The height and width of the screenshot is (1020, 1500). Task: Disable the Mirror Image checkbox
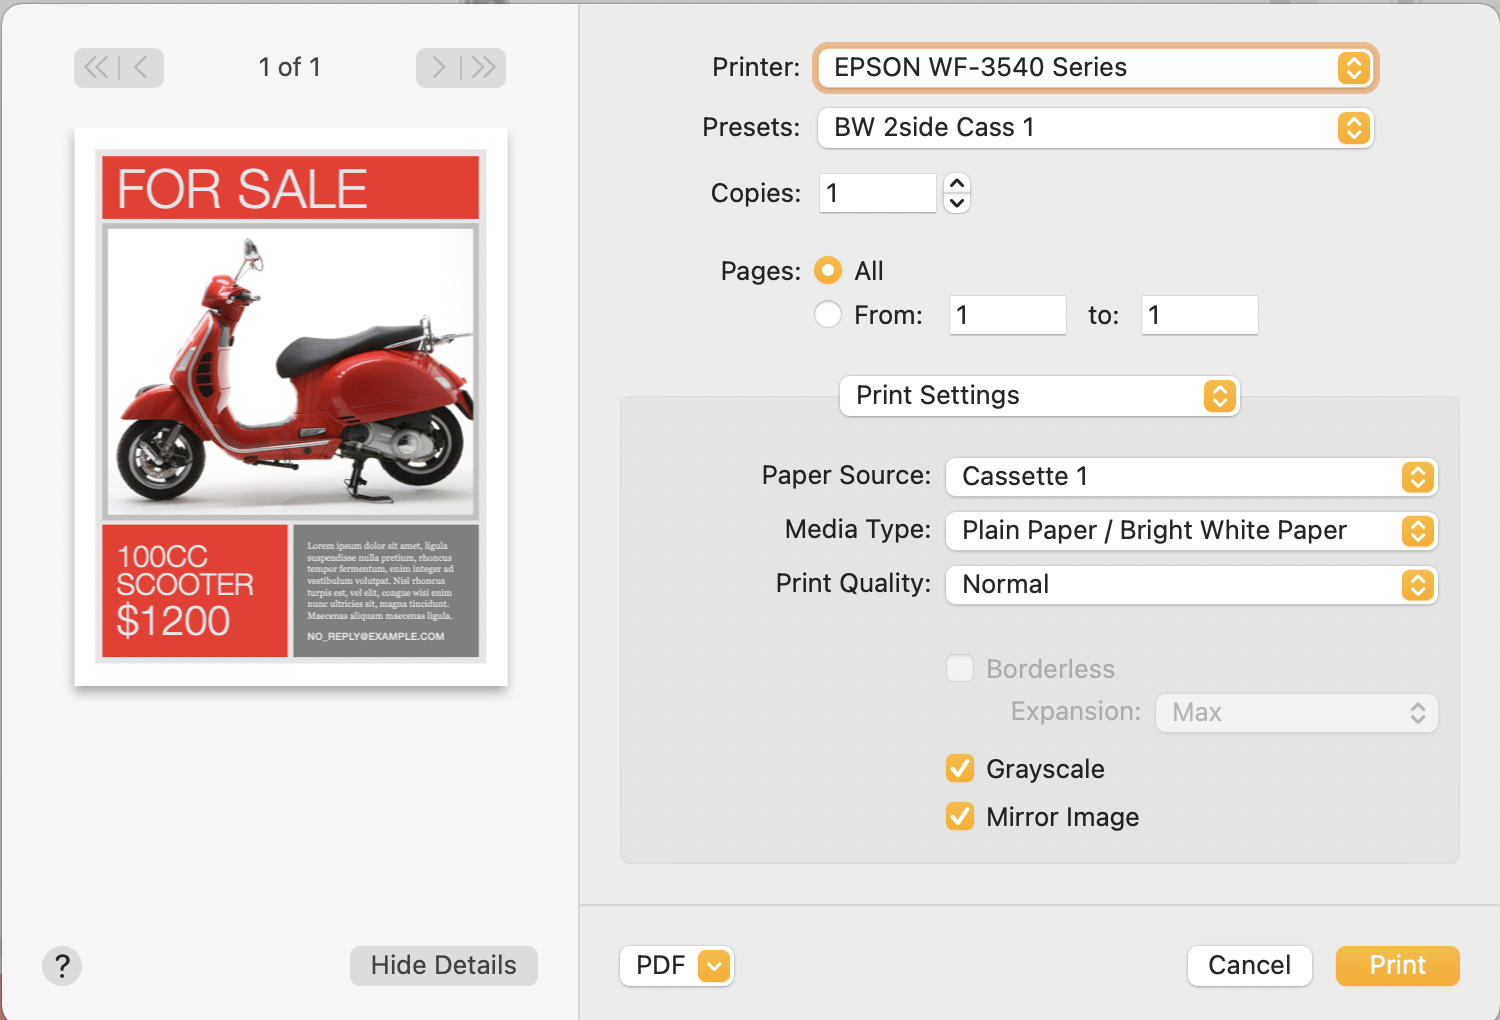960,816
